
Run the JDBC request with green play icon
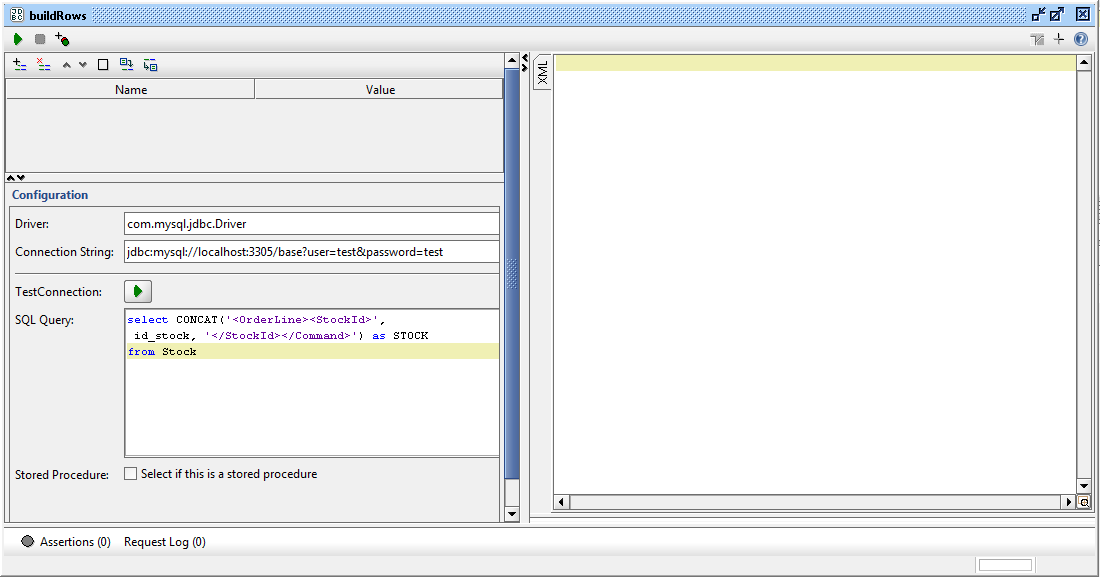click(x=18, y=39)
